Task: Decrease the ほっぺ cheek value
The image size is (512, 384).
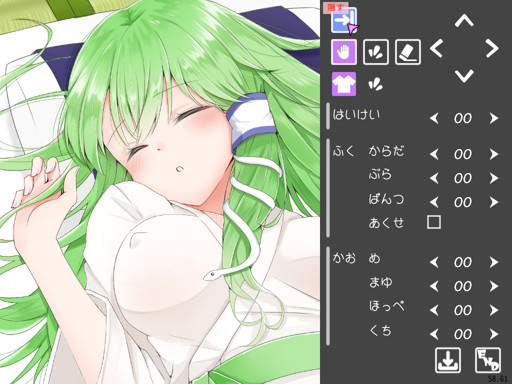Action: click(434, 310)
